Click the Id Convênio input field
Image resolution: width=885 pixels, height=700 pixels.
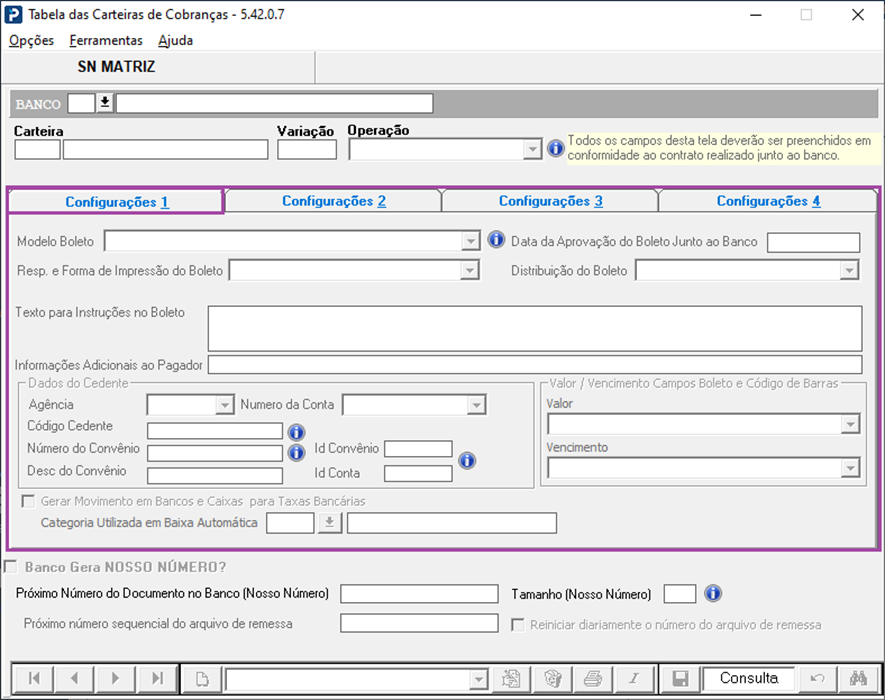coord(418,449)
